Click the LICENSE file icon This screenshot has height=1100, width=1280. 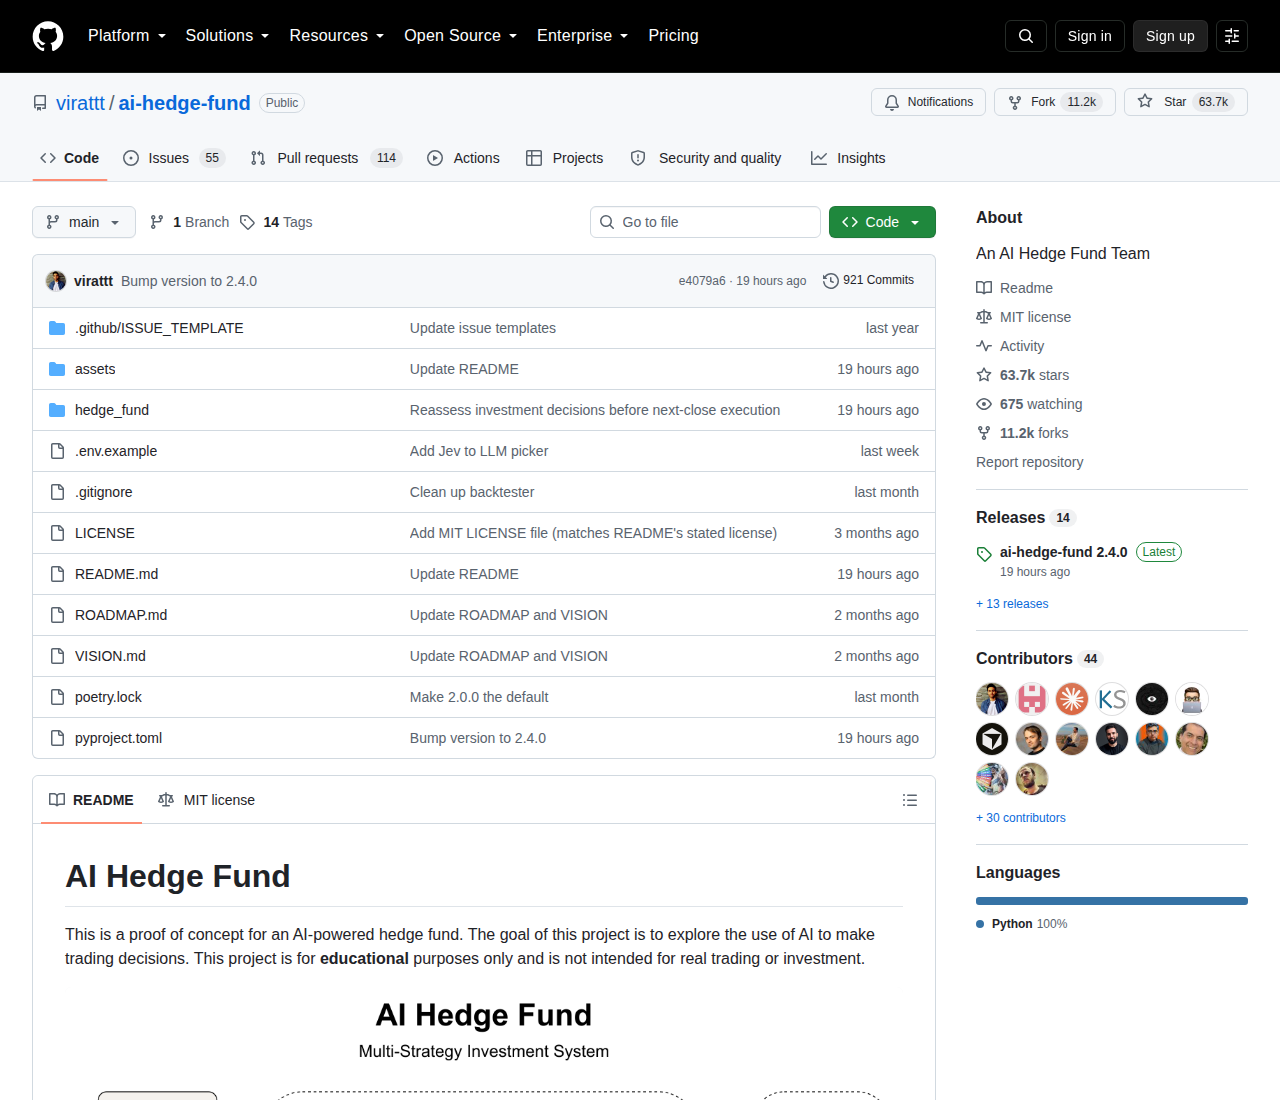(x=57, y=533)
